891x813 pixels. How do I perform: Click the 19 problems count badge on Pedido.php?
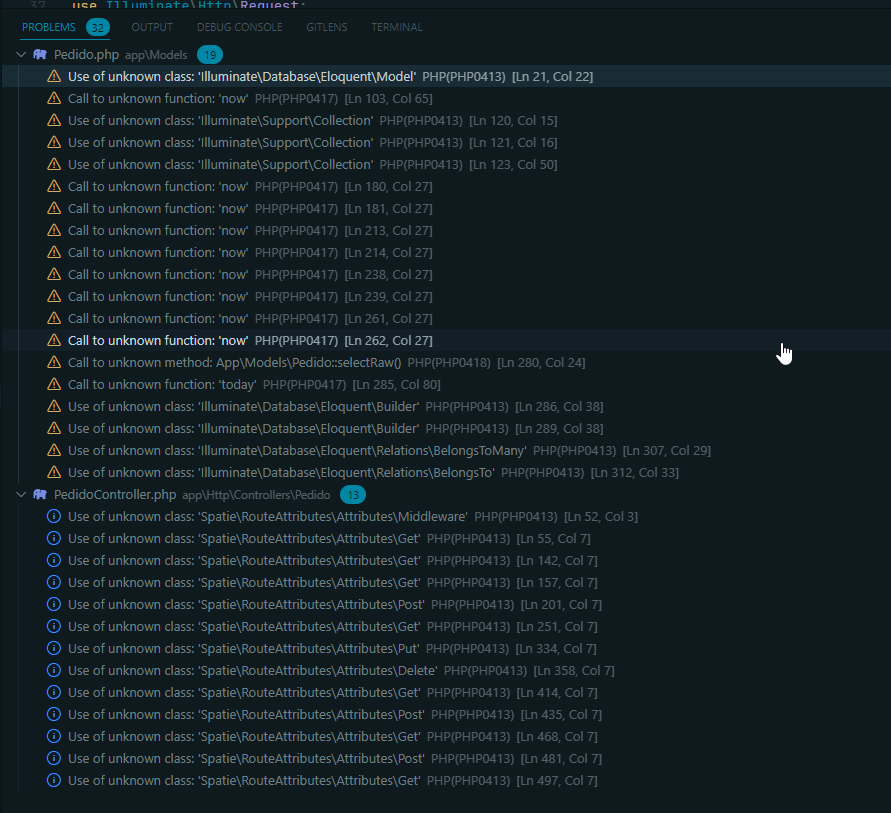[210, 54]
